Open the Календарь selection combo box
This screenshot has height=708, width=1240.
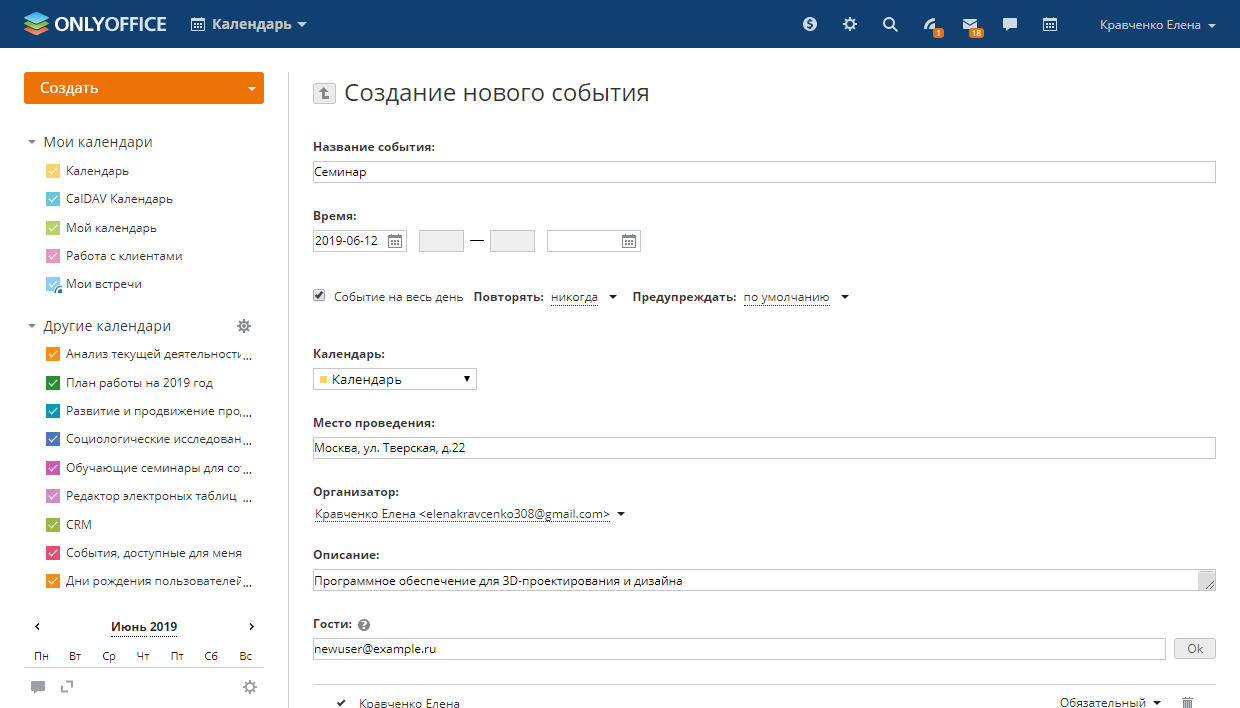[x=395, y=379]
